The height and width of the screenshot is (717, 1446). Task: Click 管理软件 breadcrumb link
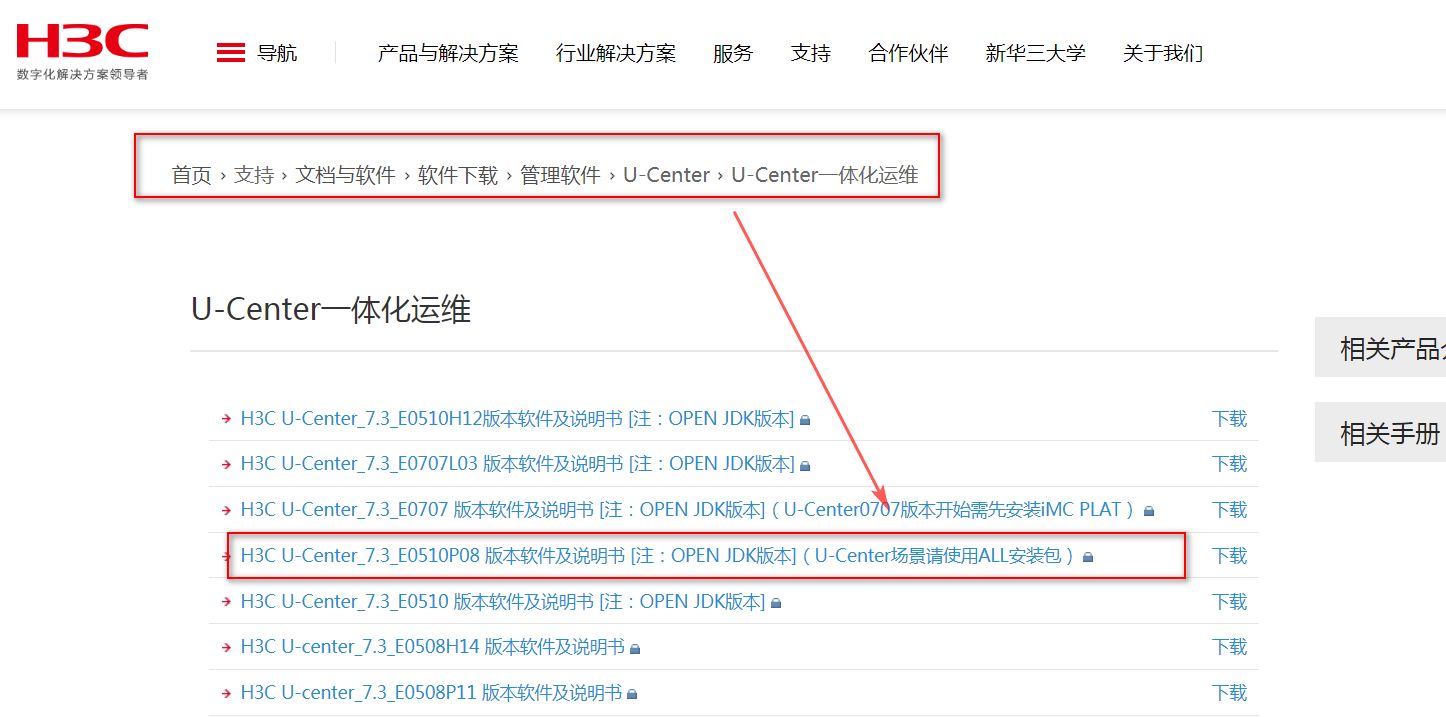[x=560, y=175]
